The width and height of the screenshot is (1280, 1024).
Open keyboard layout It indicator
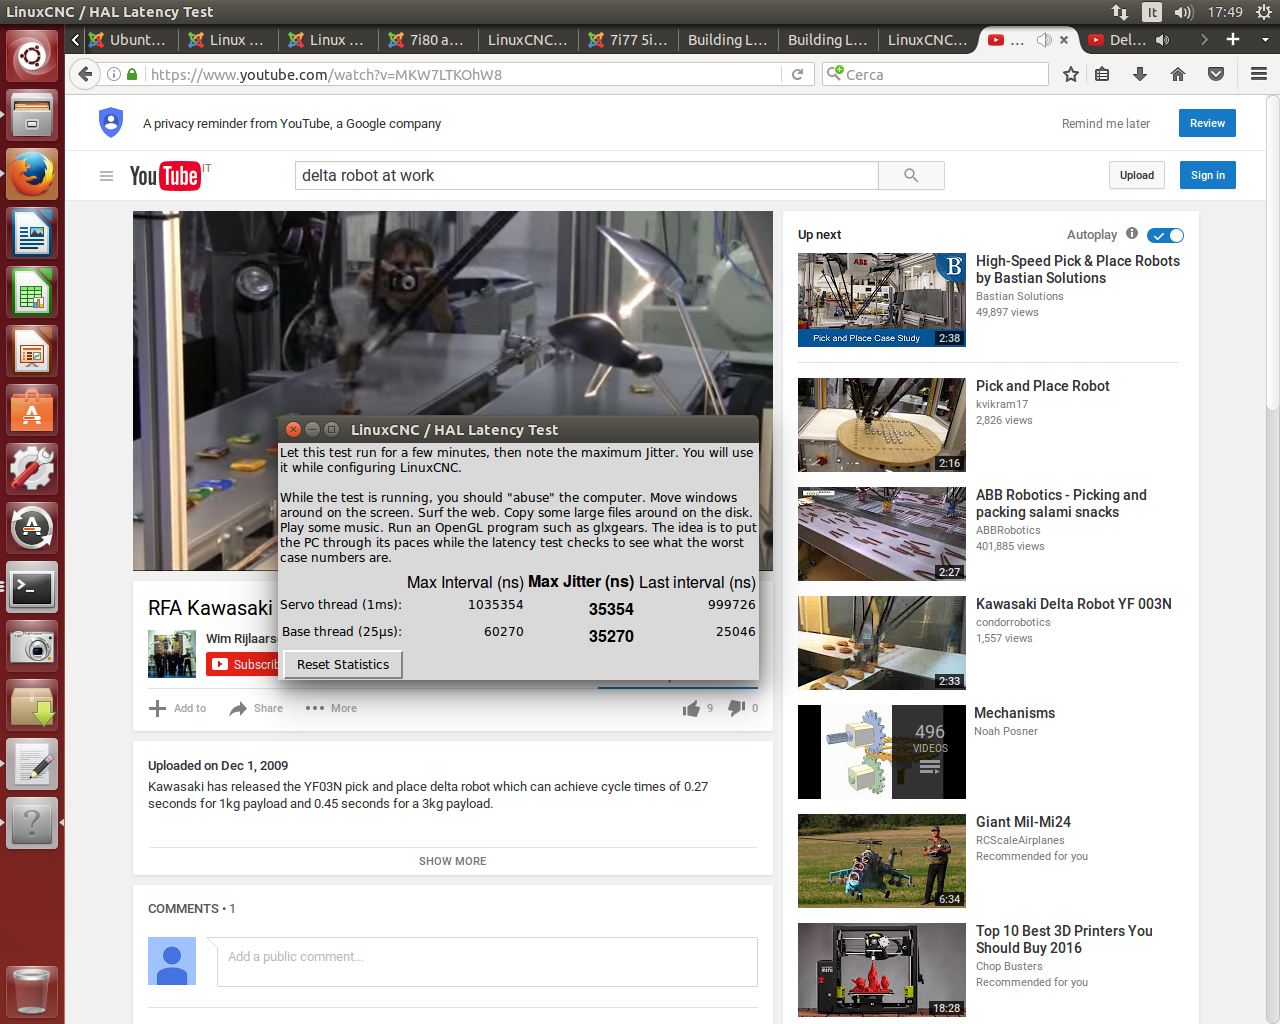(x=1152, y=12)
